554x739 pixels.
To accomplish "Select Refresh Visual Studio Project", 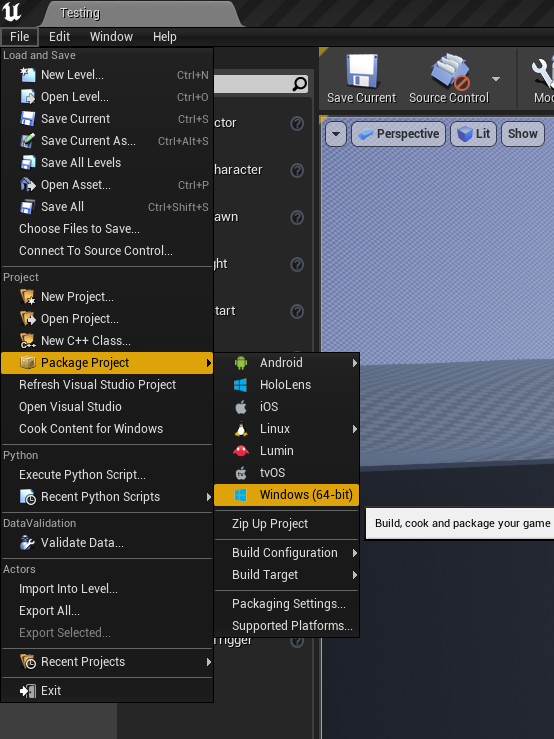I will (x=107, y=385).
